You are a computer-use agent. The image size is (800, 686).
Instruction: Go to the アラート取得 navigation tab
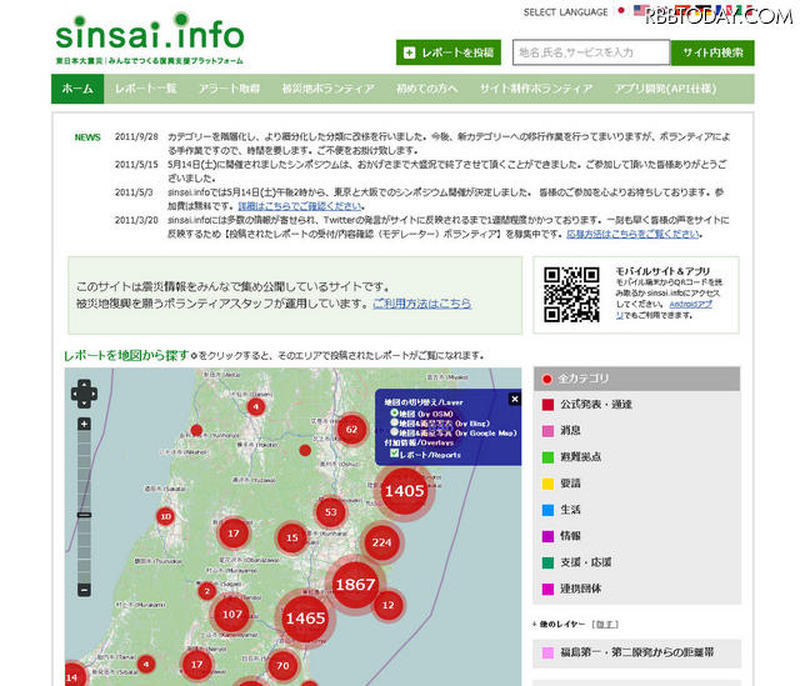coord(228,89)
